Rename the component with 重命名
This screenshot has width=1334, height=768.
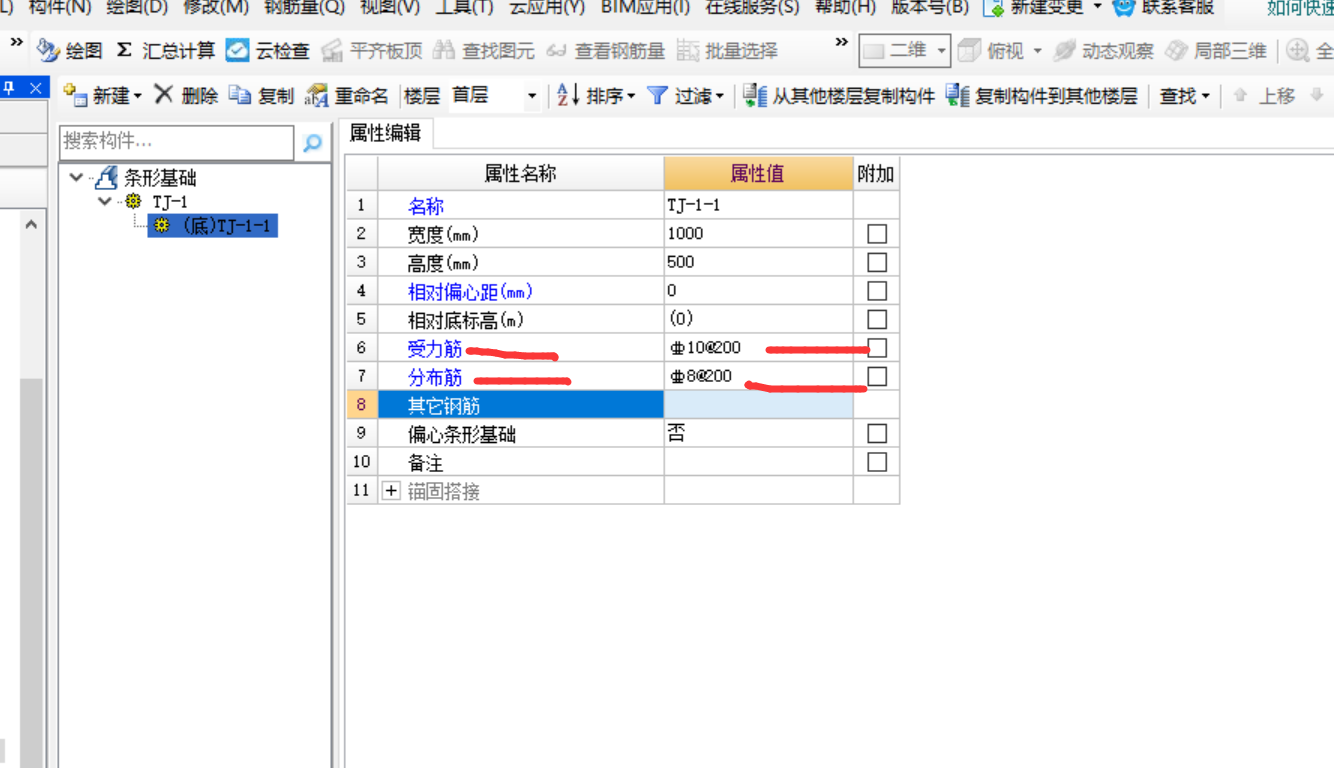pyautogui.click(x=346, y=96)
